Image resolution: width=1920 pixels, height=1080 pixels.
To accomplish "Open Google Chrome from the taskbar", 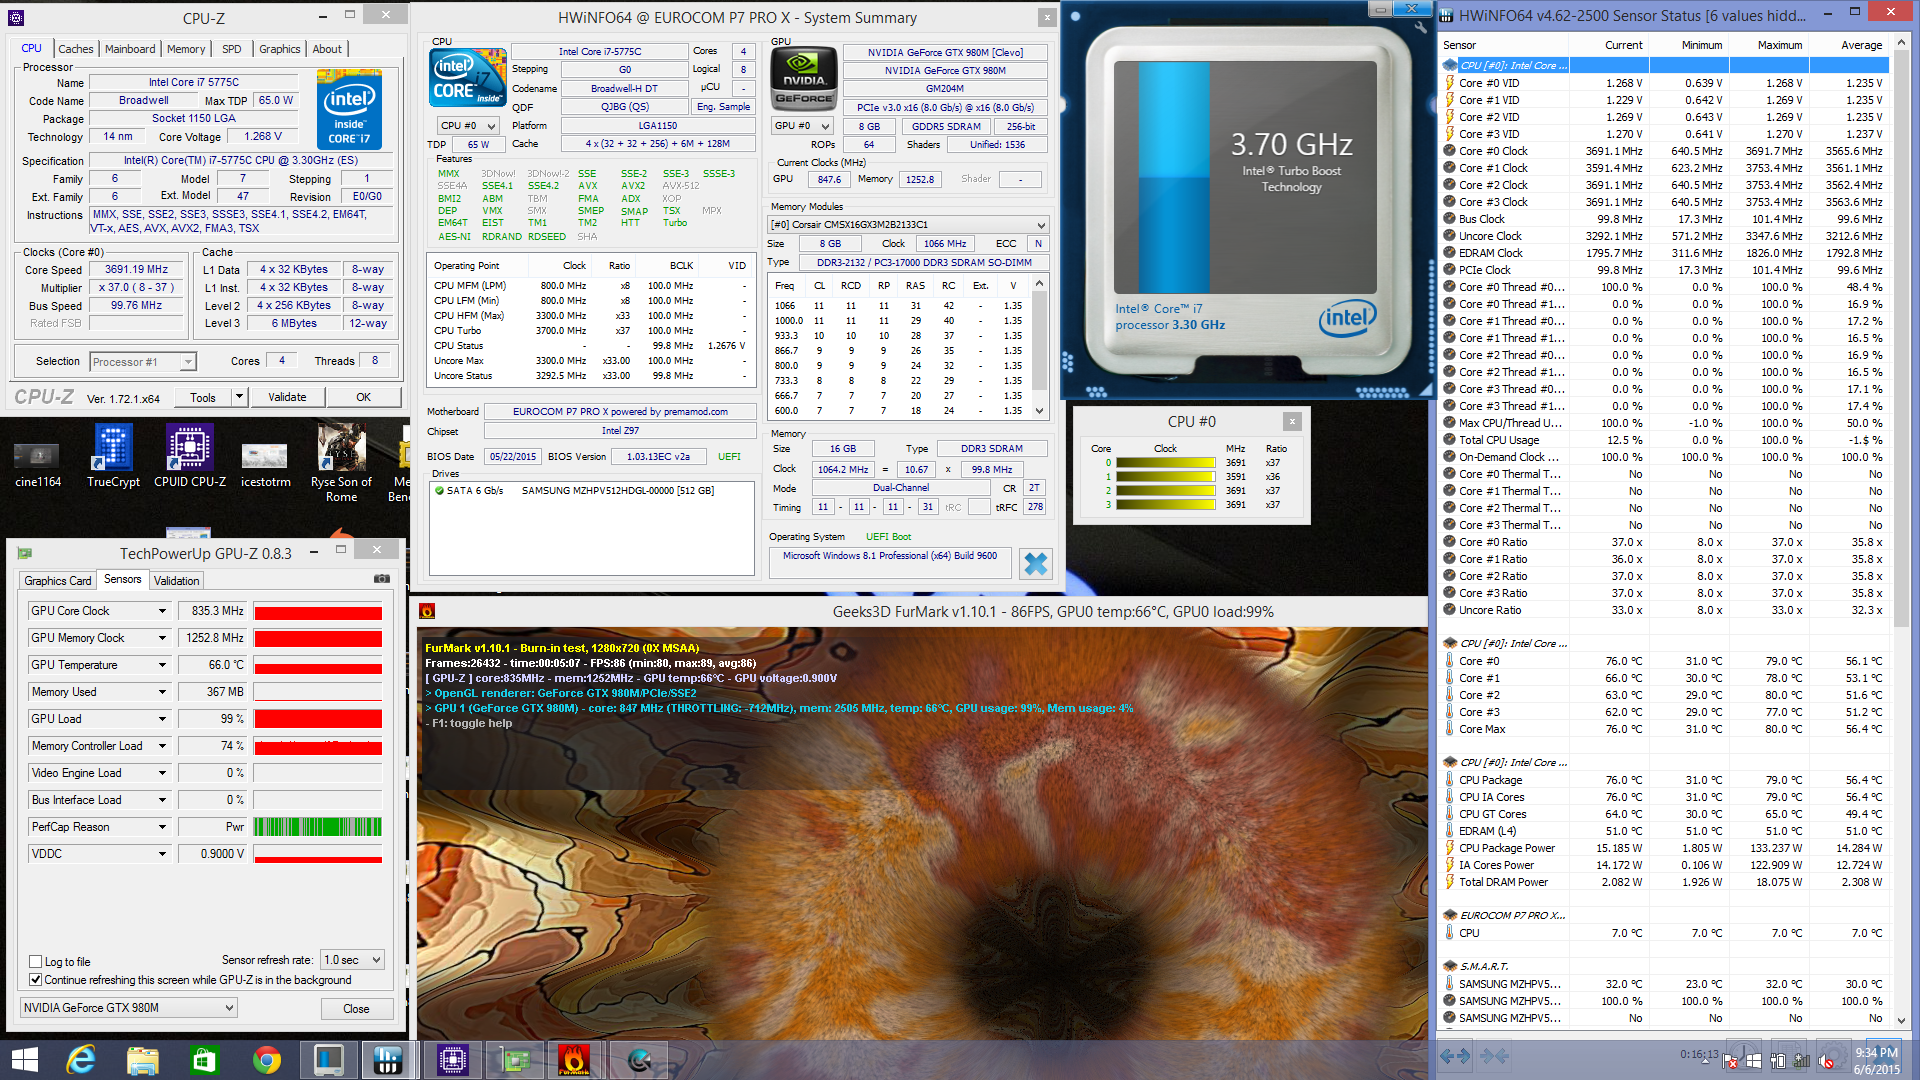I will coord(266,1060).
